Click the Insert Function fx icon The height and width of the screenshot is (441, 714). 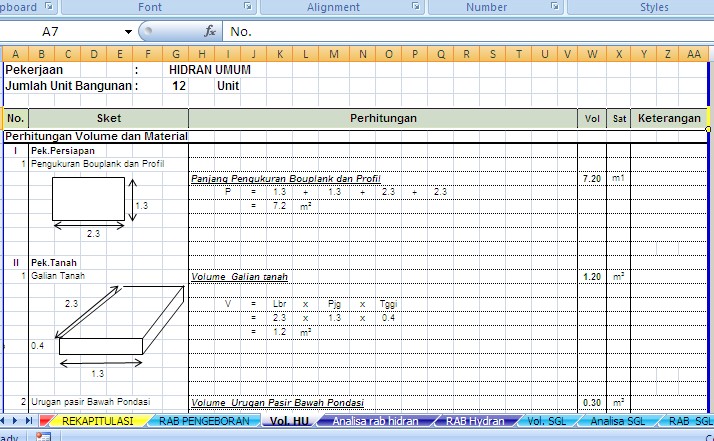[210, 31]
